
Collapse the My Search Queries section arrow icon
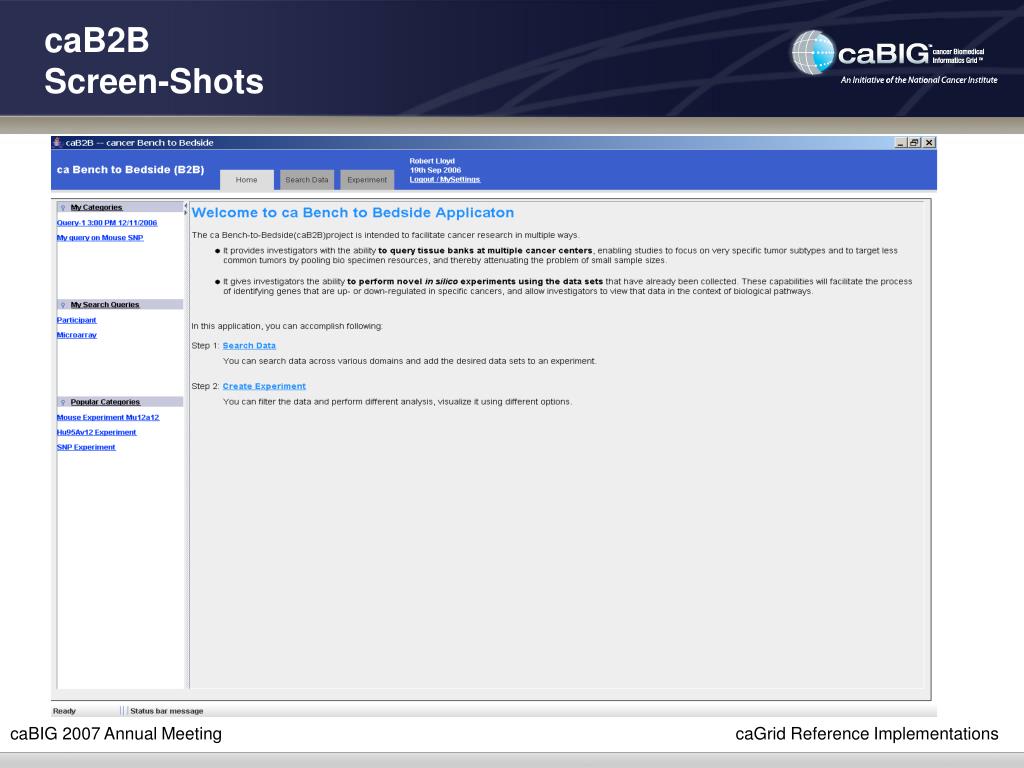click(63, 305)
